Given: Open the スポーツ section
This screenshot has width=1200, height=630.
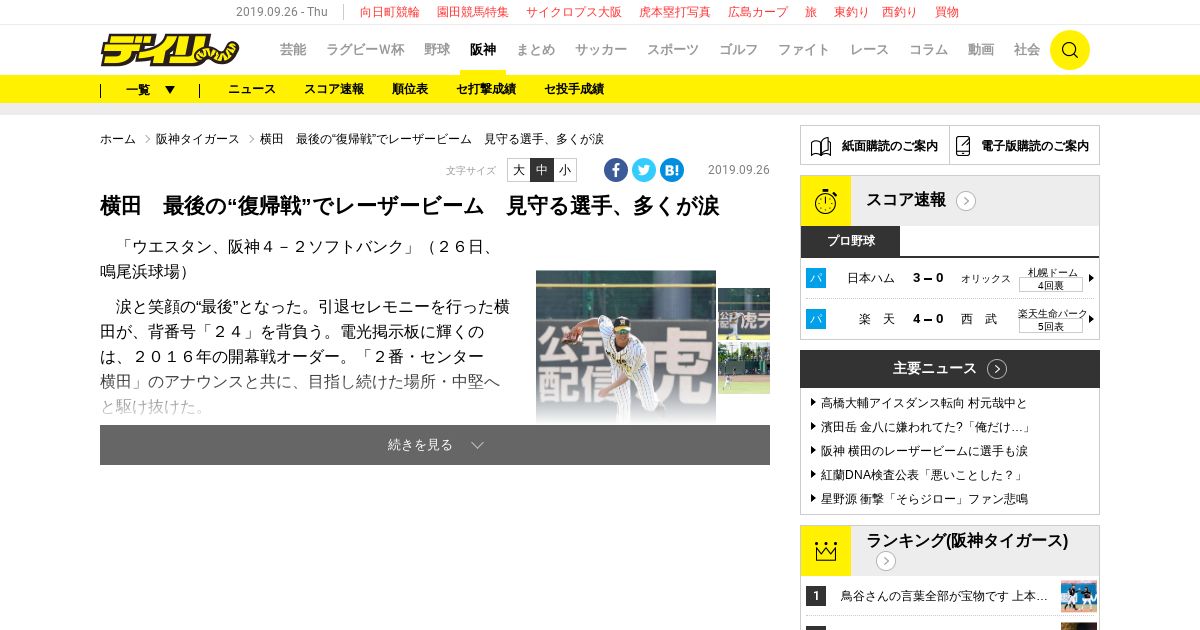Looking at the screenshot, I should (673, 50).
